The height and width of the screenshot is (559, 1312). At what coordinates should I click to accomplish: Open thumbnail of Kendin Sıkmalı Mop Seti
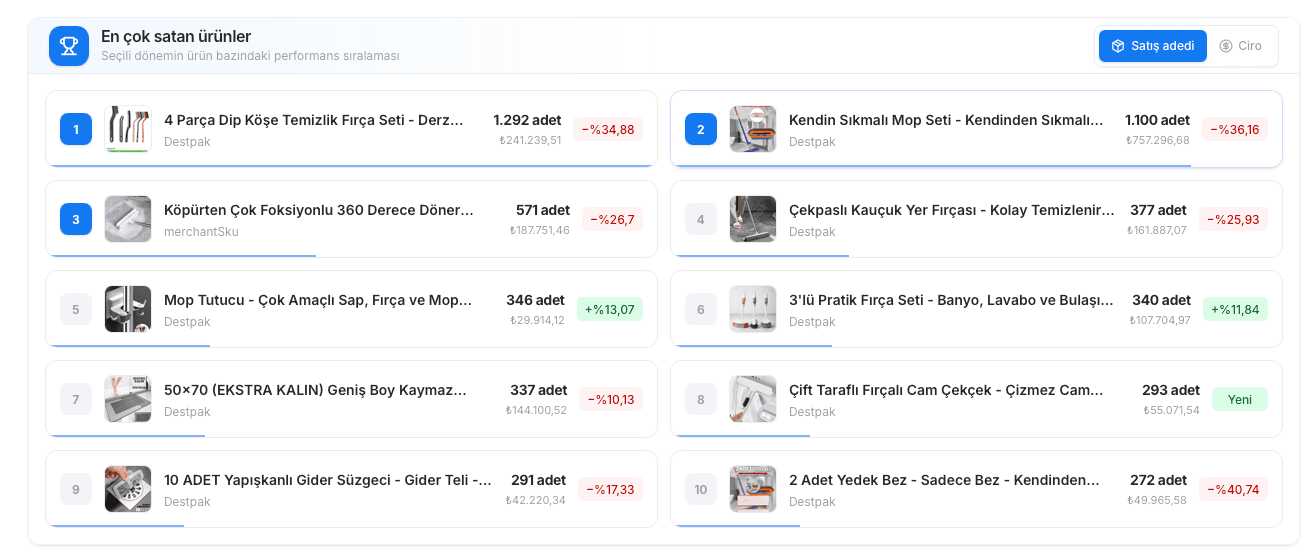point(753,129)
